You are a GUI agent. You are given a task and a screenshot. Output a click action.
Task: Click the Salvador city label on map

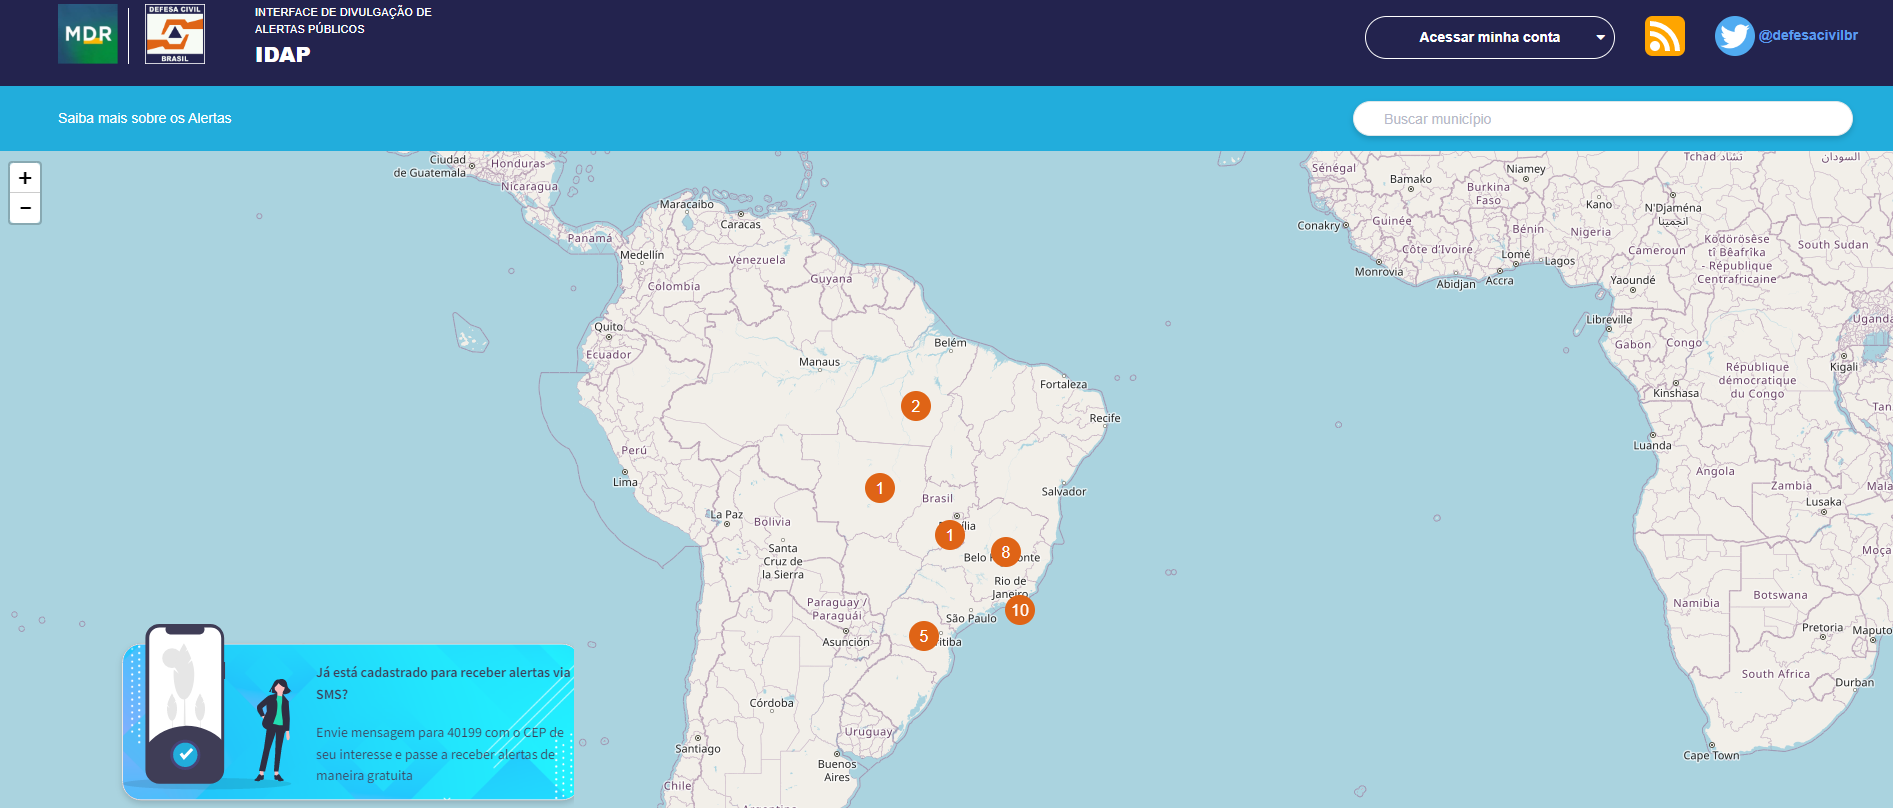1063,491
